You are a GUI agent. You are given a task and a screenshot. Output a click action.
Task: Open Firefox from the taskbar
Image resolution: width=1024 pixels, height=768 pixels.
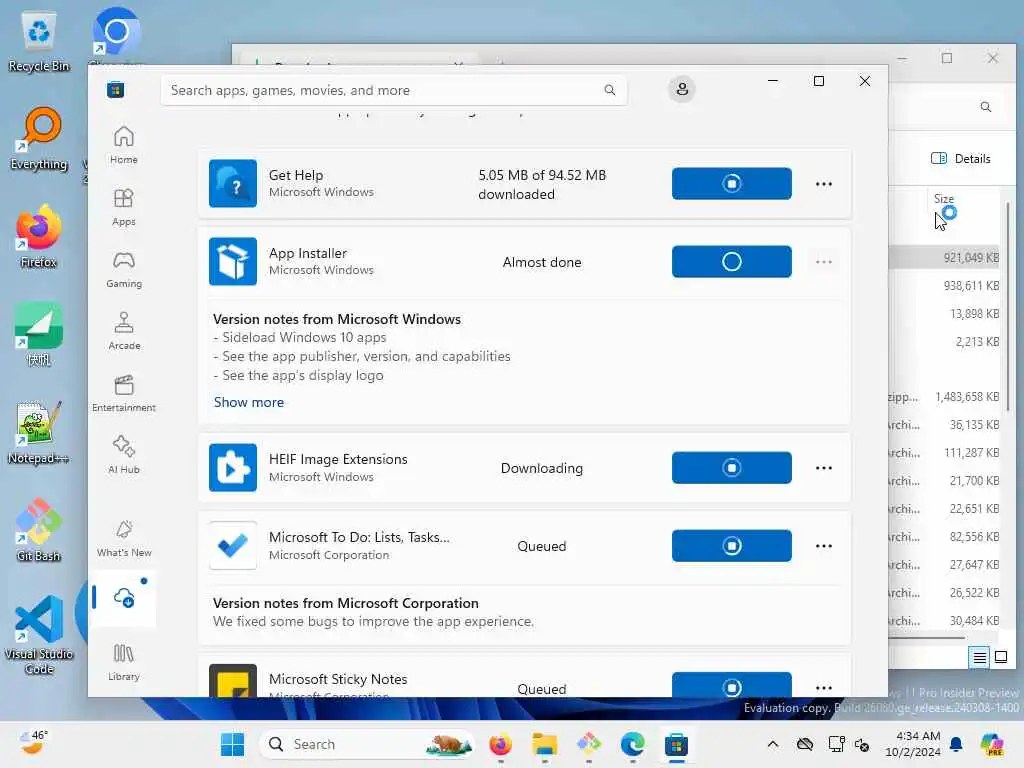501,744
